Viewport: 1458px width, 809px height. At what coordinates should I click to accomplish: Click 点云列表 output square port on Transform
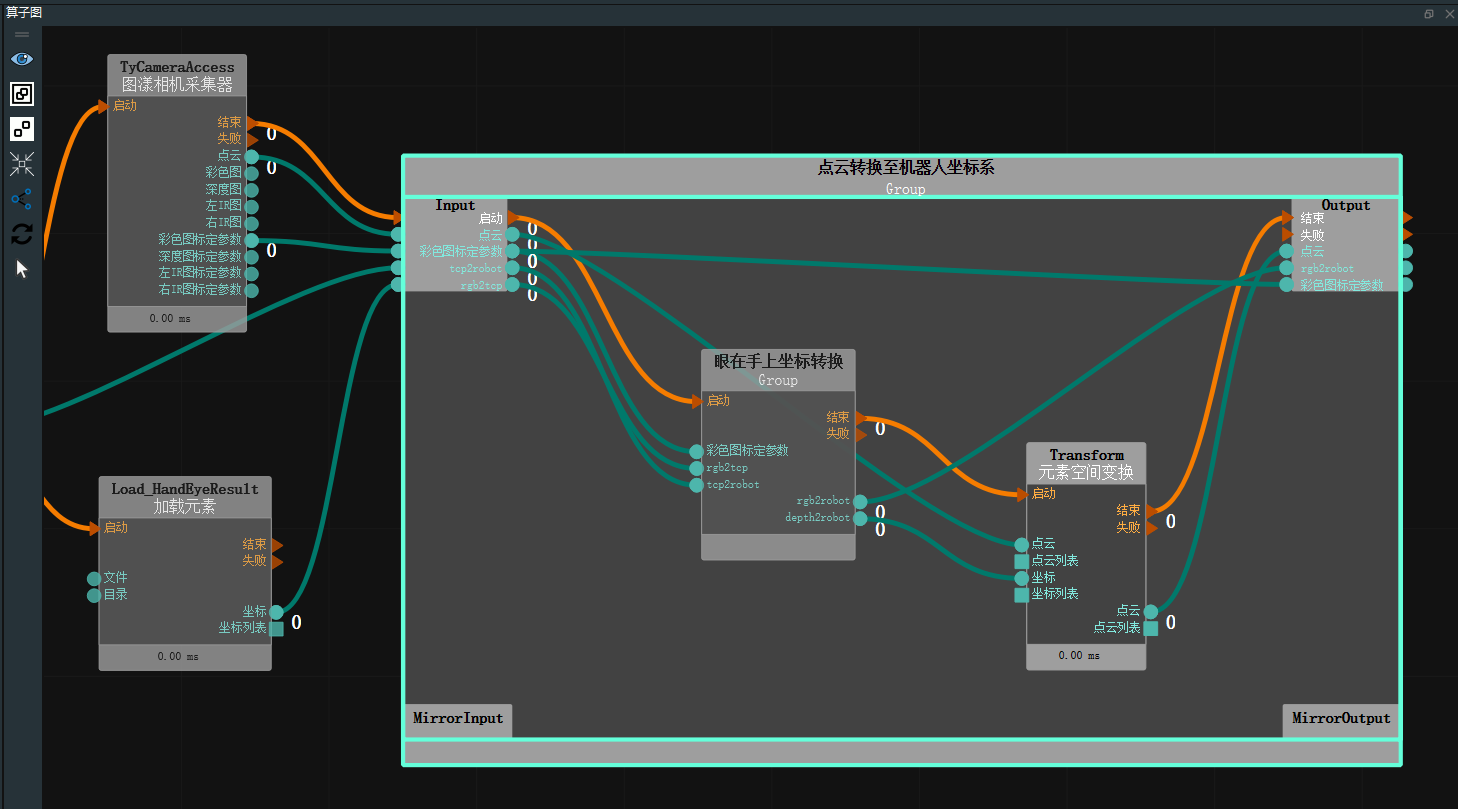click(1151, 629)
